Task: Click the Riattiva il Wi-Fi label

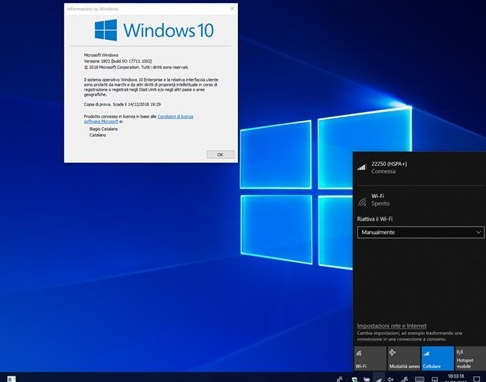Action: (x=375, y=219)
